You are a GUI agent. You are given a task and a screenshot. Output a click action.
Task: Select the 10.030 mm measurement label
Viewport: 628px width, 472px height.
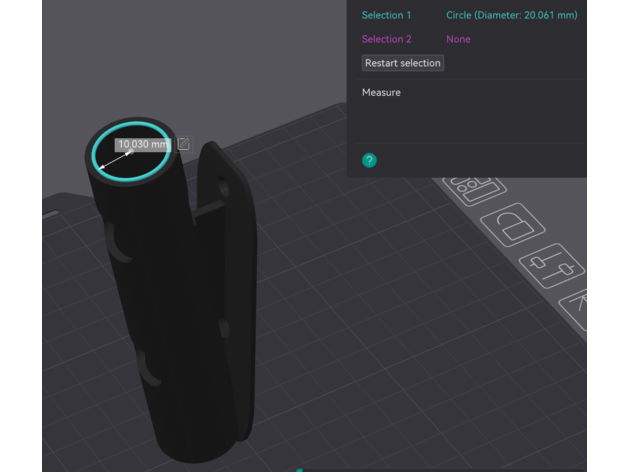142,145
